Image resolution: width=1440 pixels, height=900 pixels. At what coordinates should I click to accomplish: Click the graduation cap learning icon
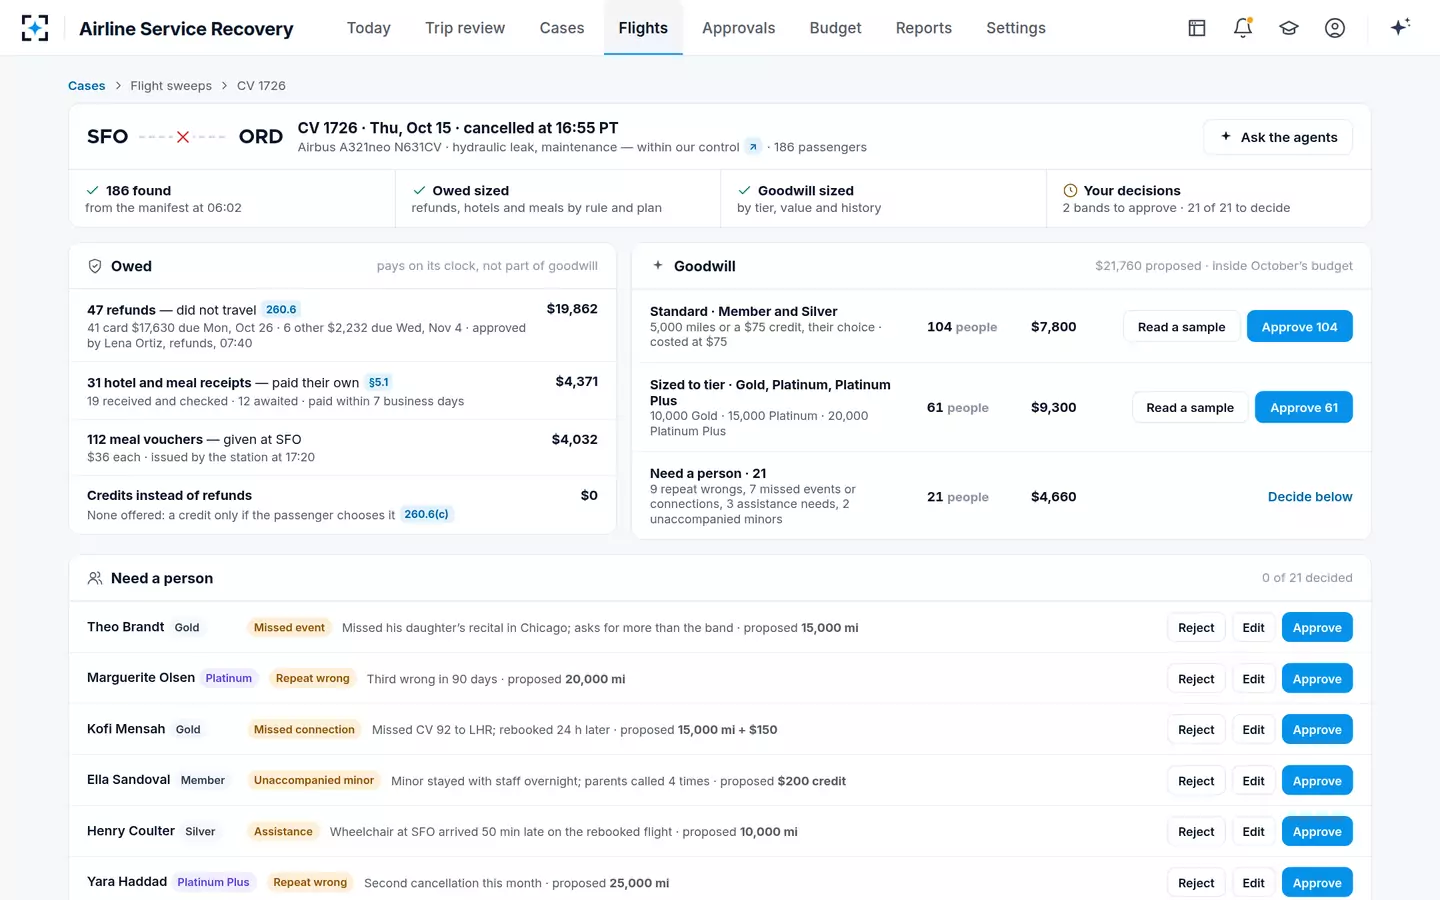[1289, 28]
